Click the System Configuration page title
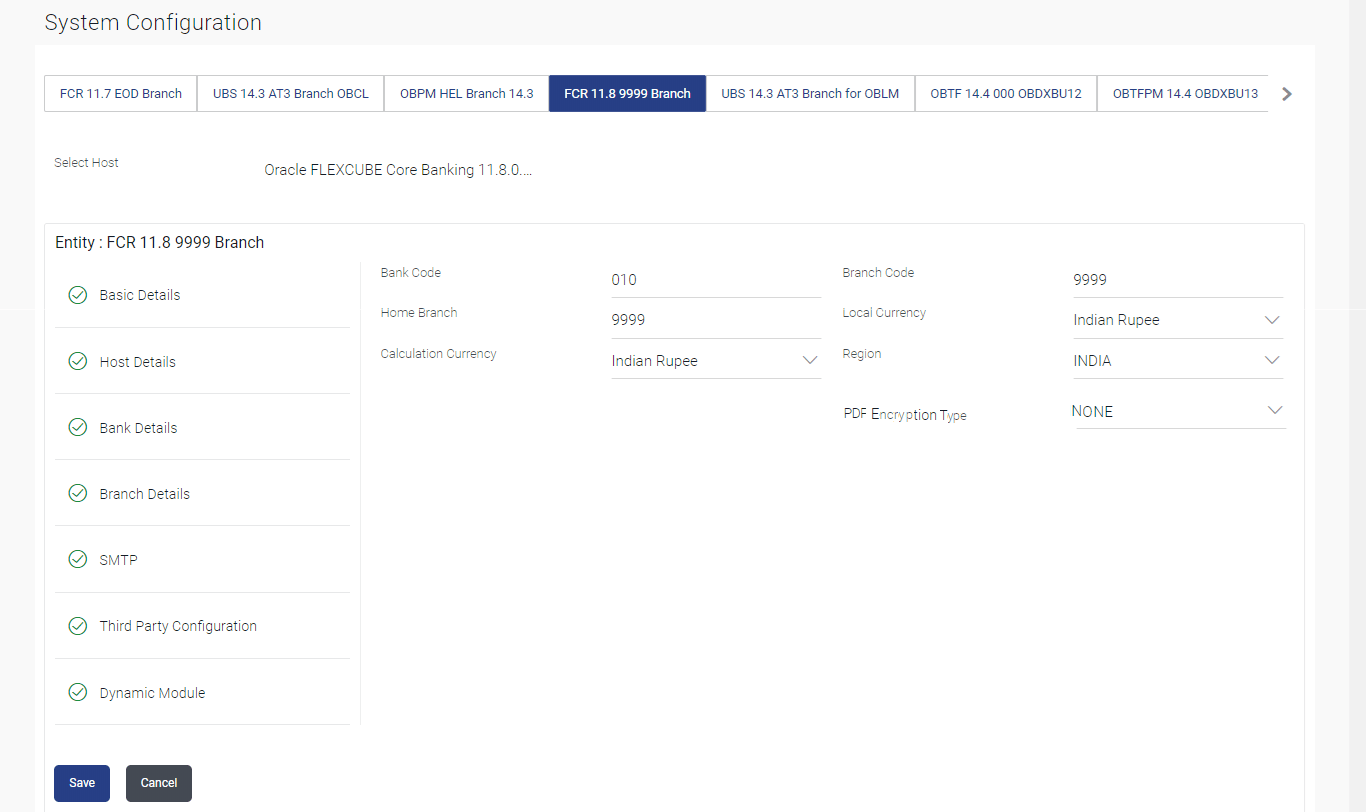 click(x=153, y=22)
